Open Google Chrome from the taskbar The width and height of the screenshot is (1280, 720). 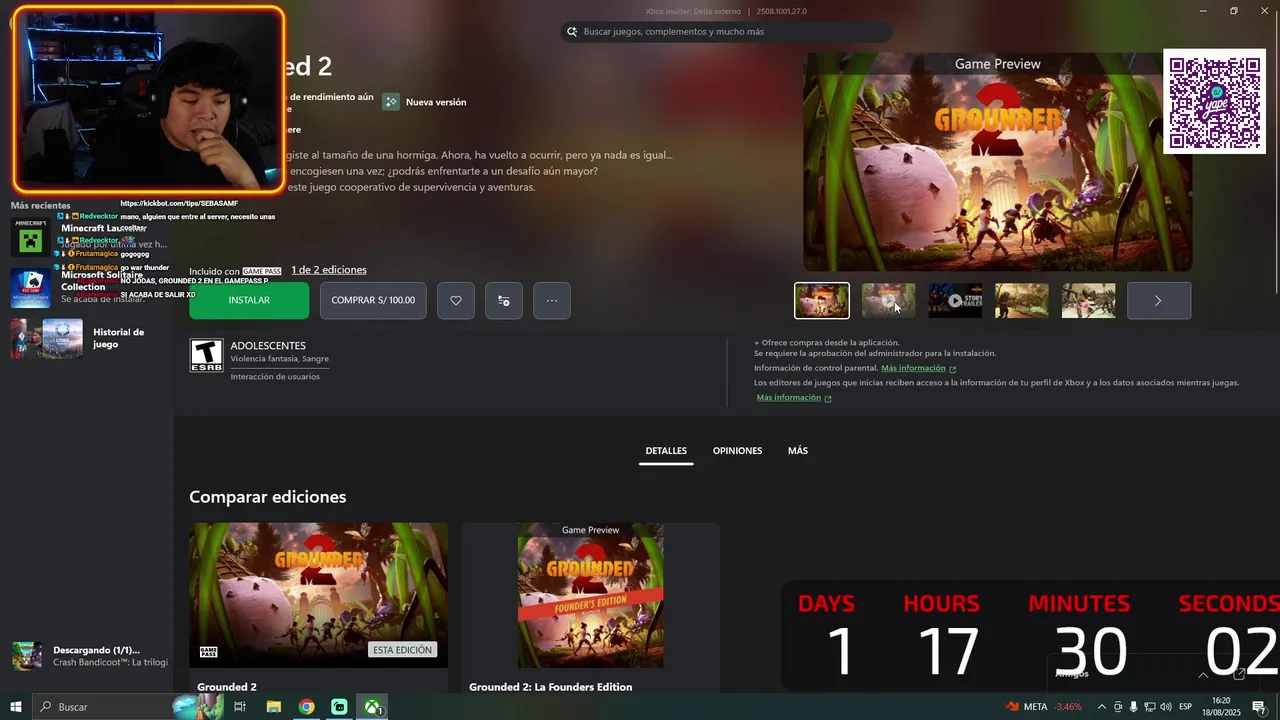(x=306, y=707)
